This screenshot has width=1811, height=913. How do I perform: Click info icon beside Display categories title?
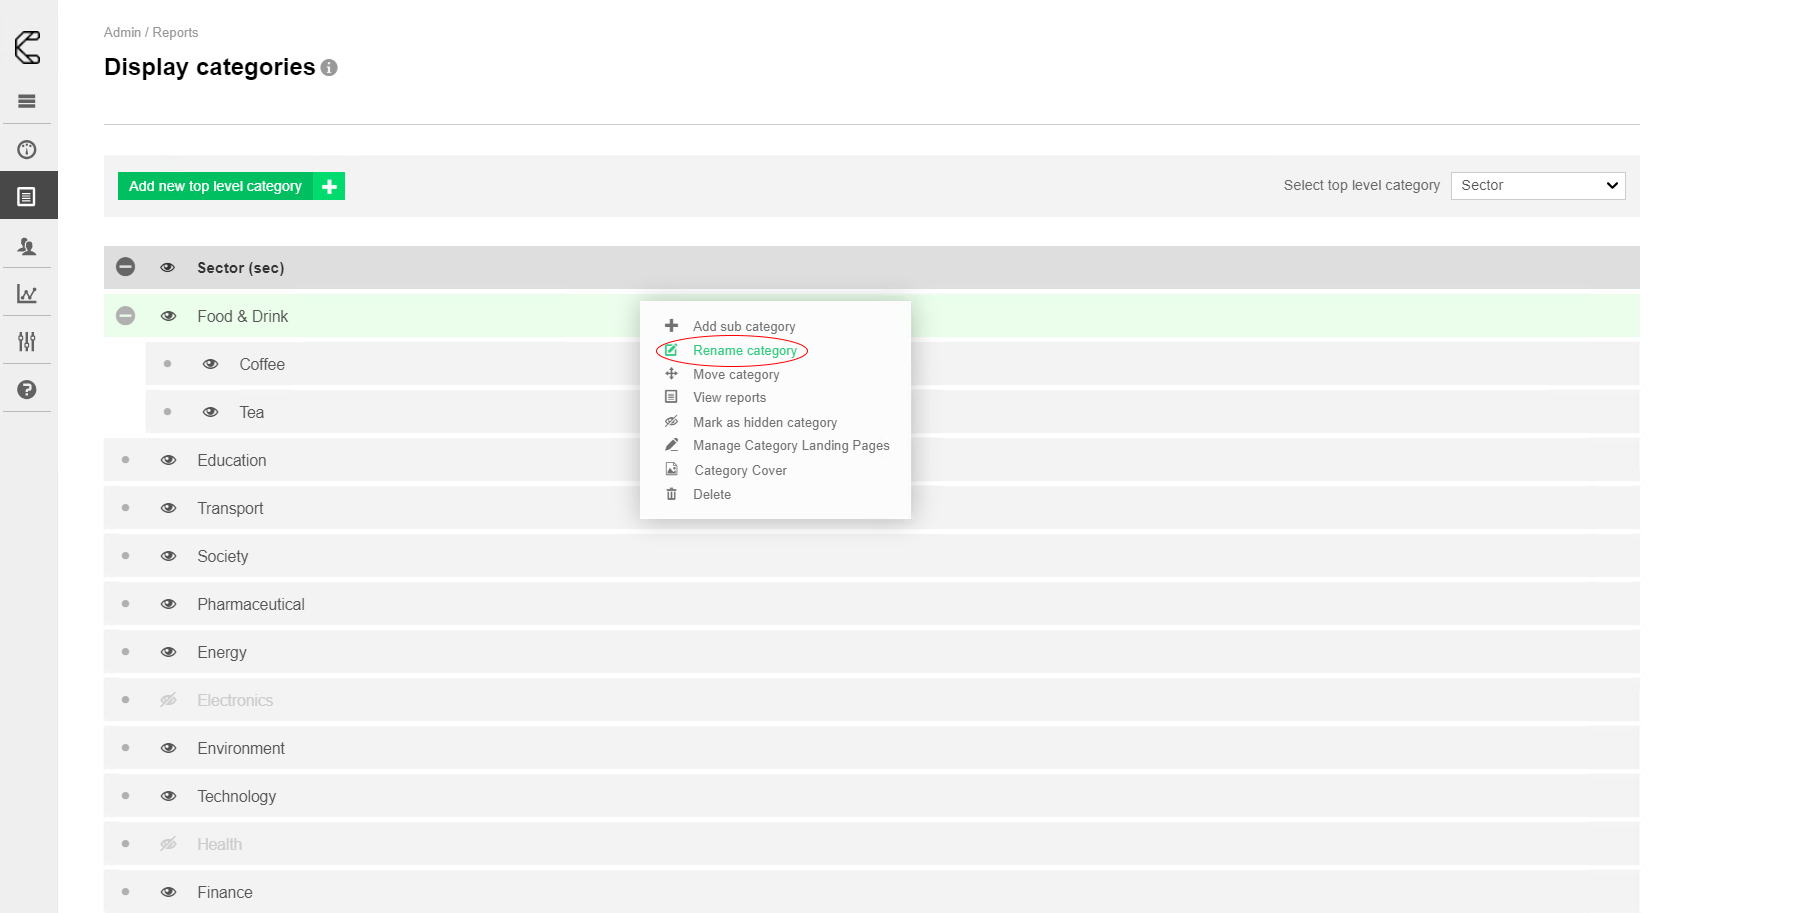coord(329,68)
